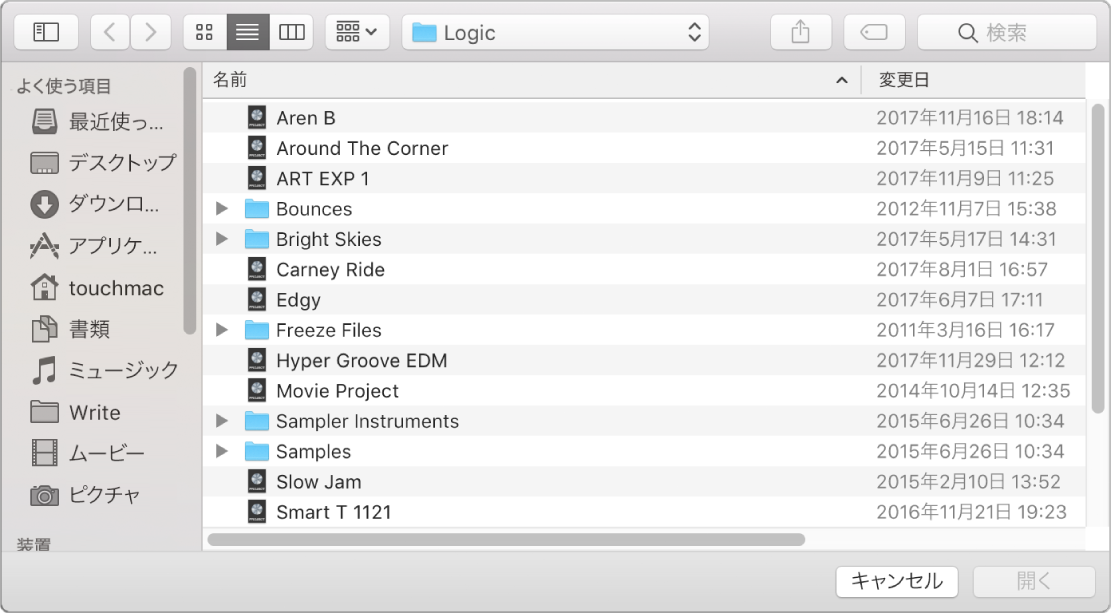
Task: Click date 2017年11月29日 12:12
Action: click(971, 360)
